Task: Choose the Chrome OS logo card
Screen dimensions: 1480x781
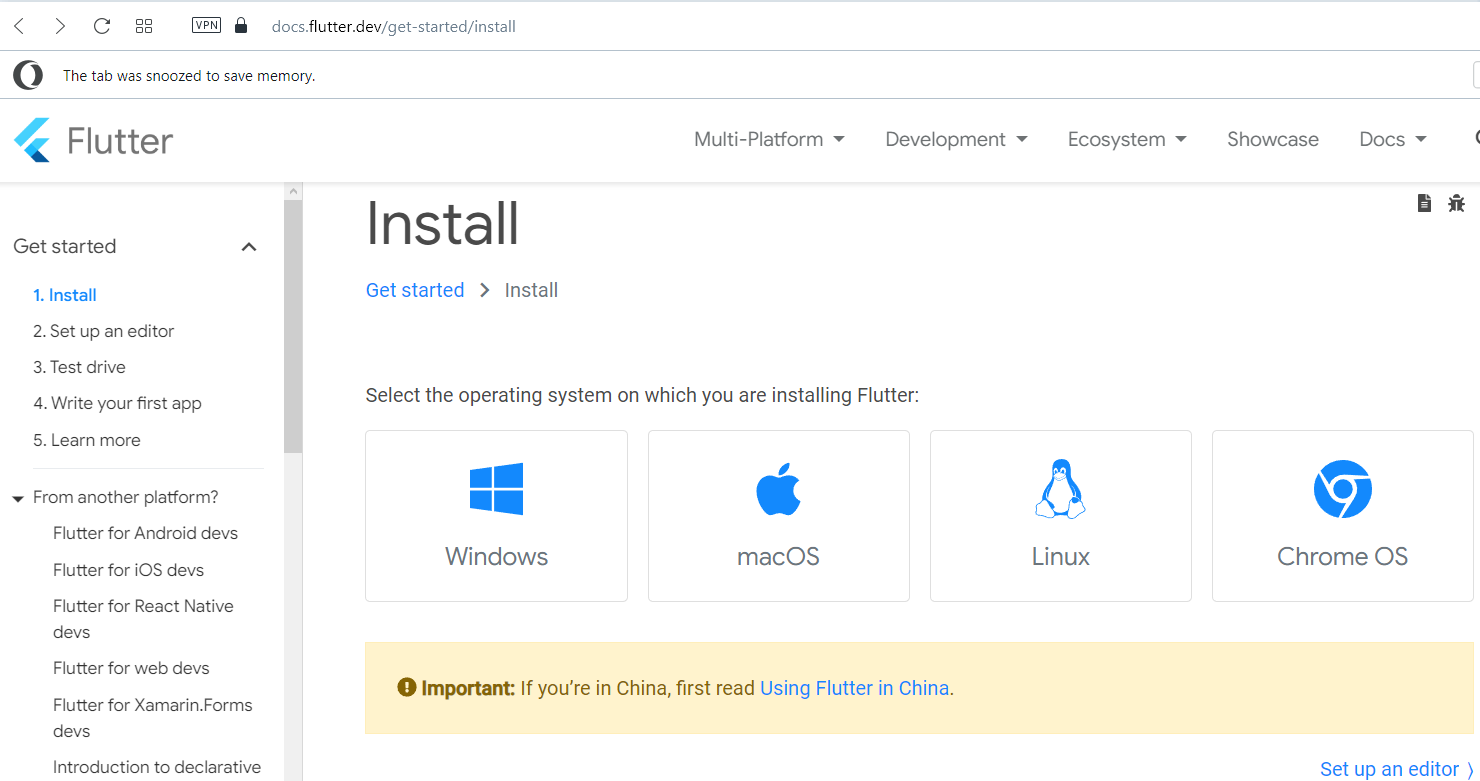Action: tap(1343, 516)
